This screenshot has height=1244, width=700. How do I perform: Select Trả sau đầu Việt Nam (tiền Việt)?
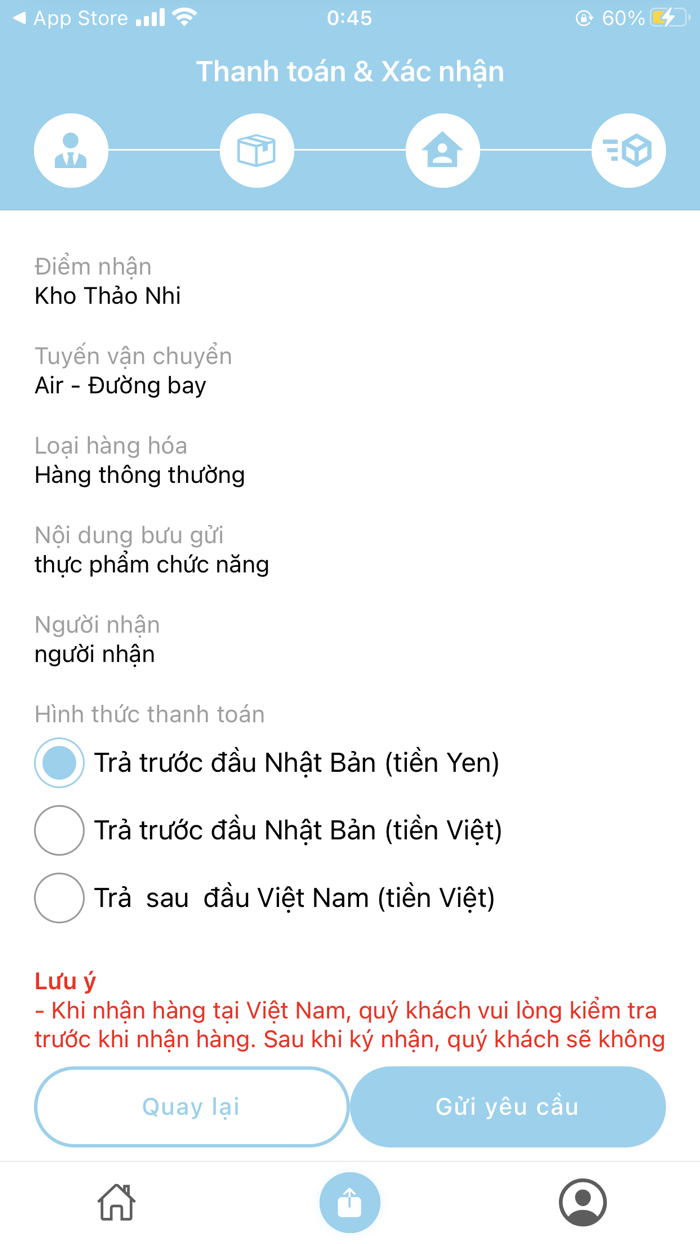pos(59,898)
